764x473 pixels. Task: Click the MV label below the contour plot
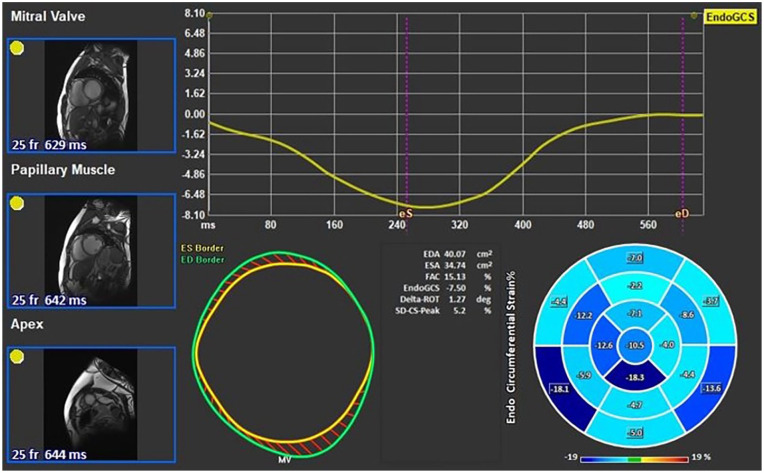point(284,461)
